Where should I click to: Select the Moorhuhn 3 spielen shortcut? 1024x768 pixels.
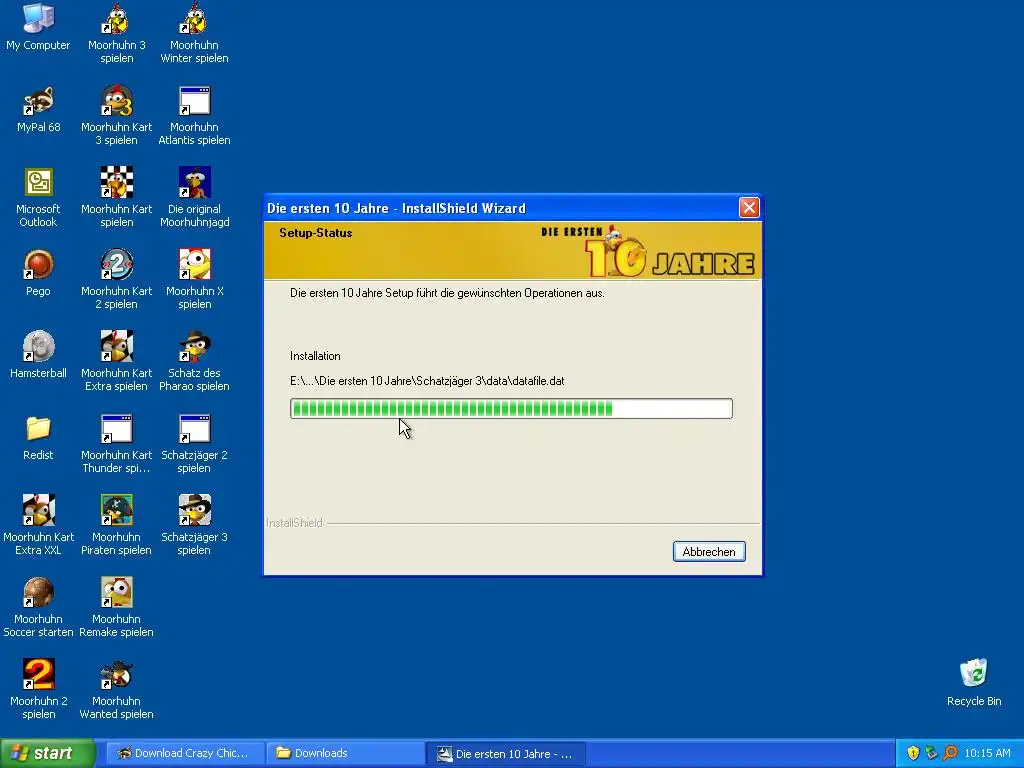pyautogui.click(x=116, y=33)
